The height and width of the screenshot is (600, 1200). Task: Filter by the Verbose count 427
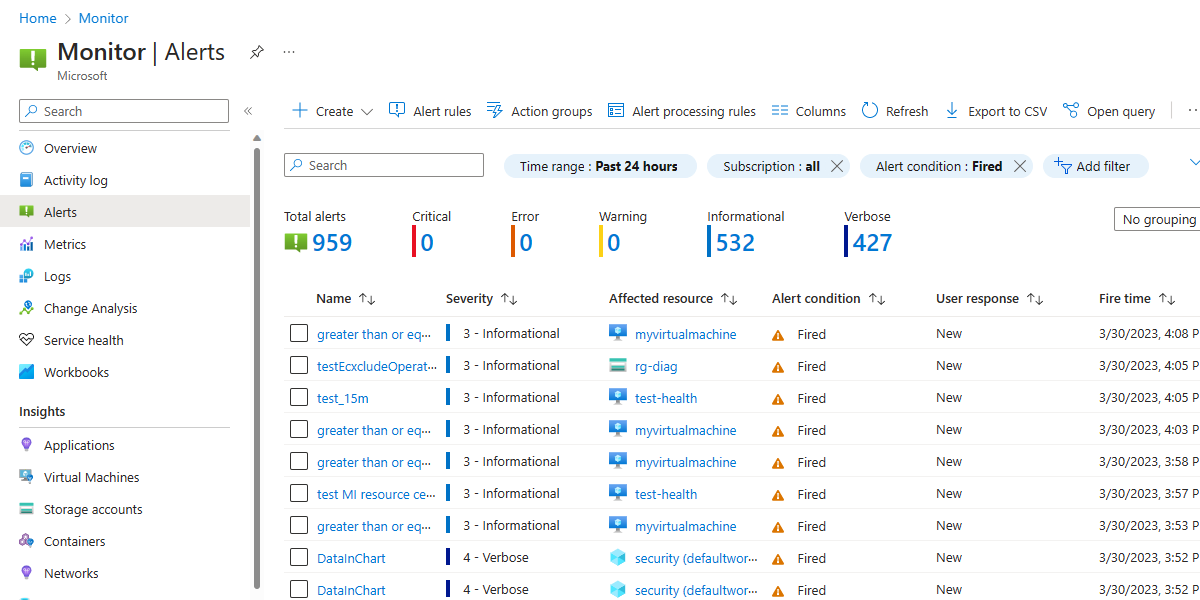point(872,242)
